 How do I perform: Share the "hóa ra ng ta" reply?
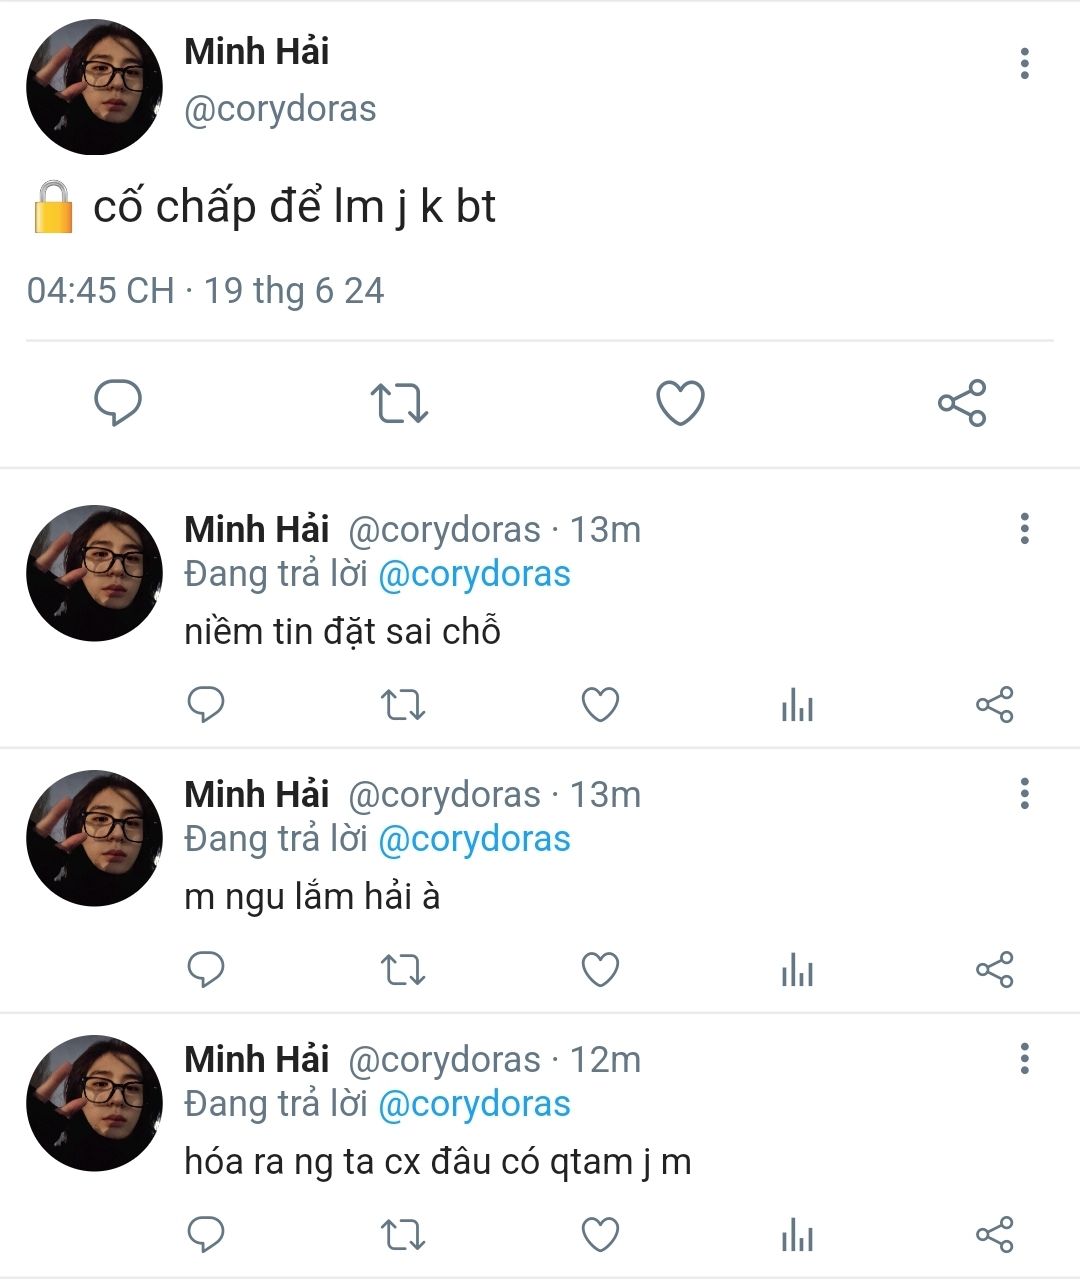pyautogui.click(x=994, y=1235)
